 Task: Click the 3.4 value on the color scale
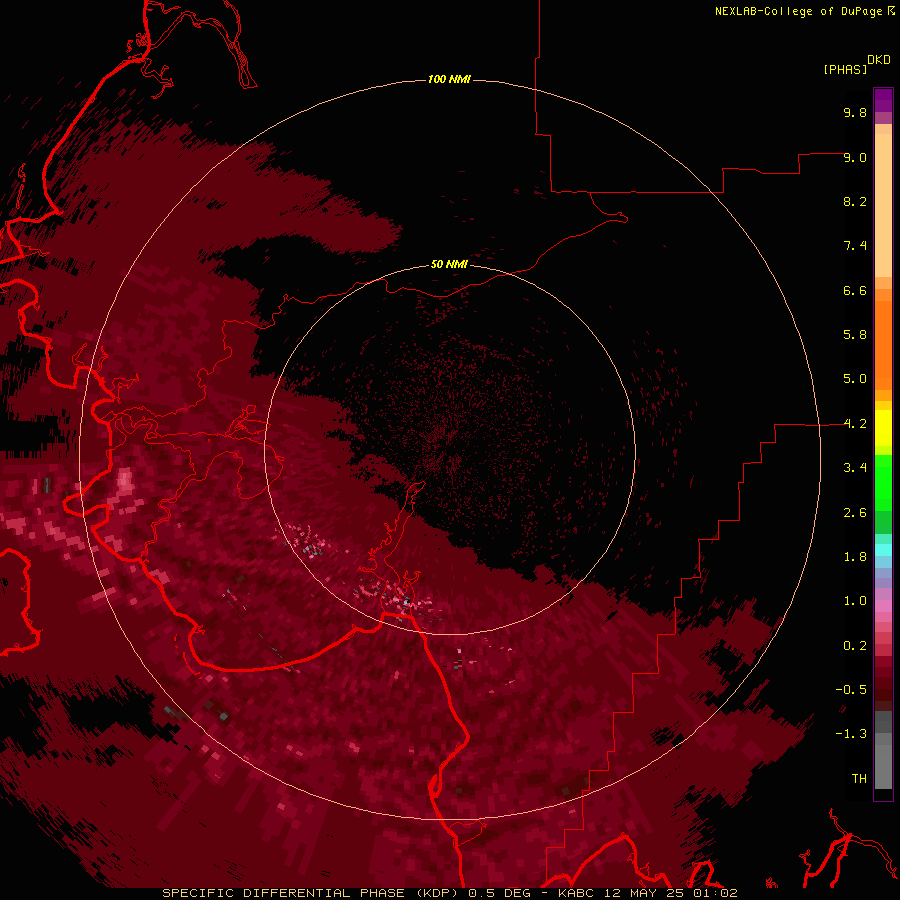click(855, 468)
